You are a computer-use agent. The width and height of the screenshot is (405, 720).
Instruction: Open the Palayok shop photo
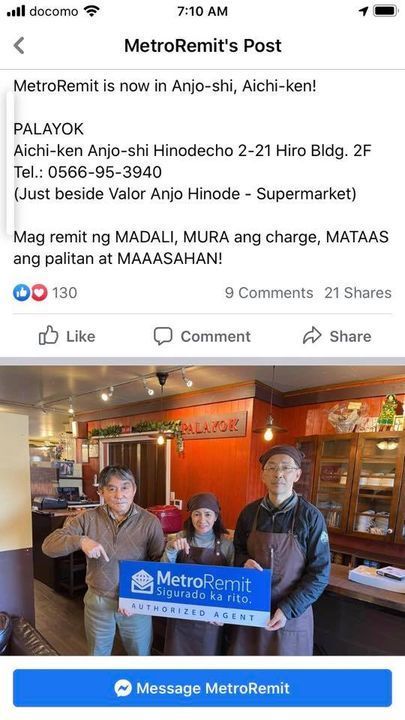(202, 510)
